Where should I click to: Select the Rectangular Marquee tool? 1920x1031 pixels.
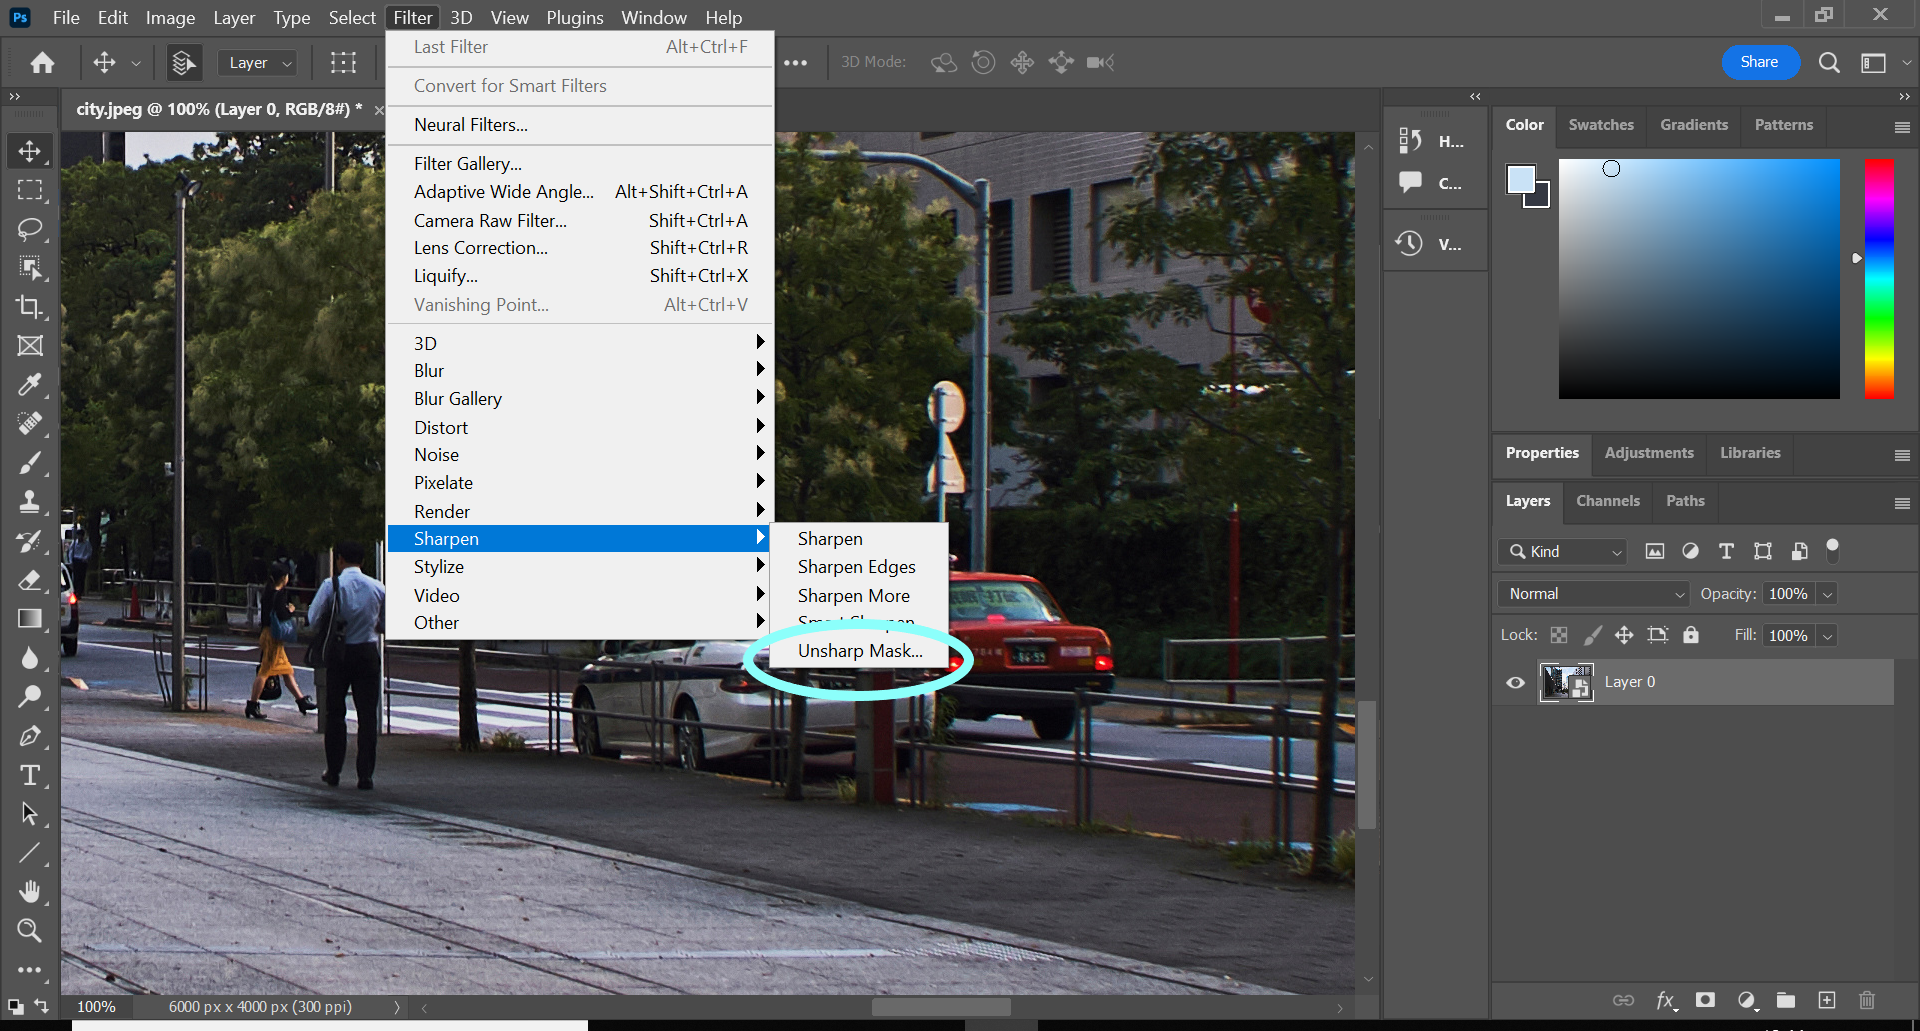tap(30, 190)
